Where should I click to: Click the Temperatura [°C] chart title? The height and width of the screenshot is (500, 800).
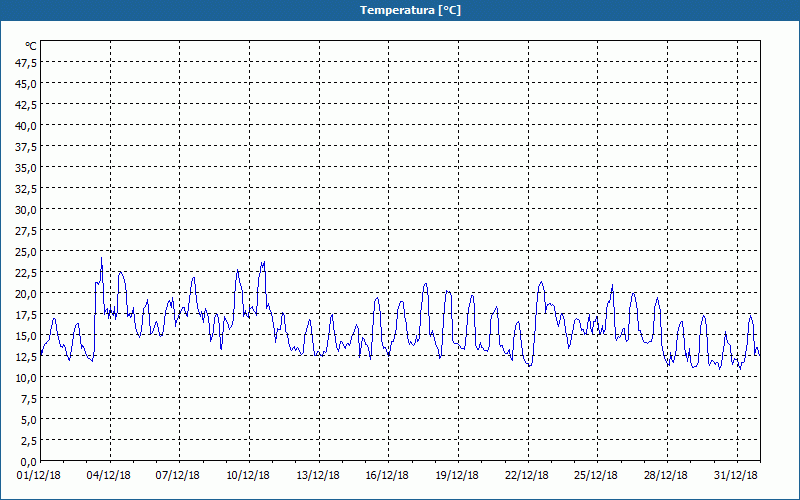coord(410,10)
